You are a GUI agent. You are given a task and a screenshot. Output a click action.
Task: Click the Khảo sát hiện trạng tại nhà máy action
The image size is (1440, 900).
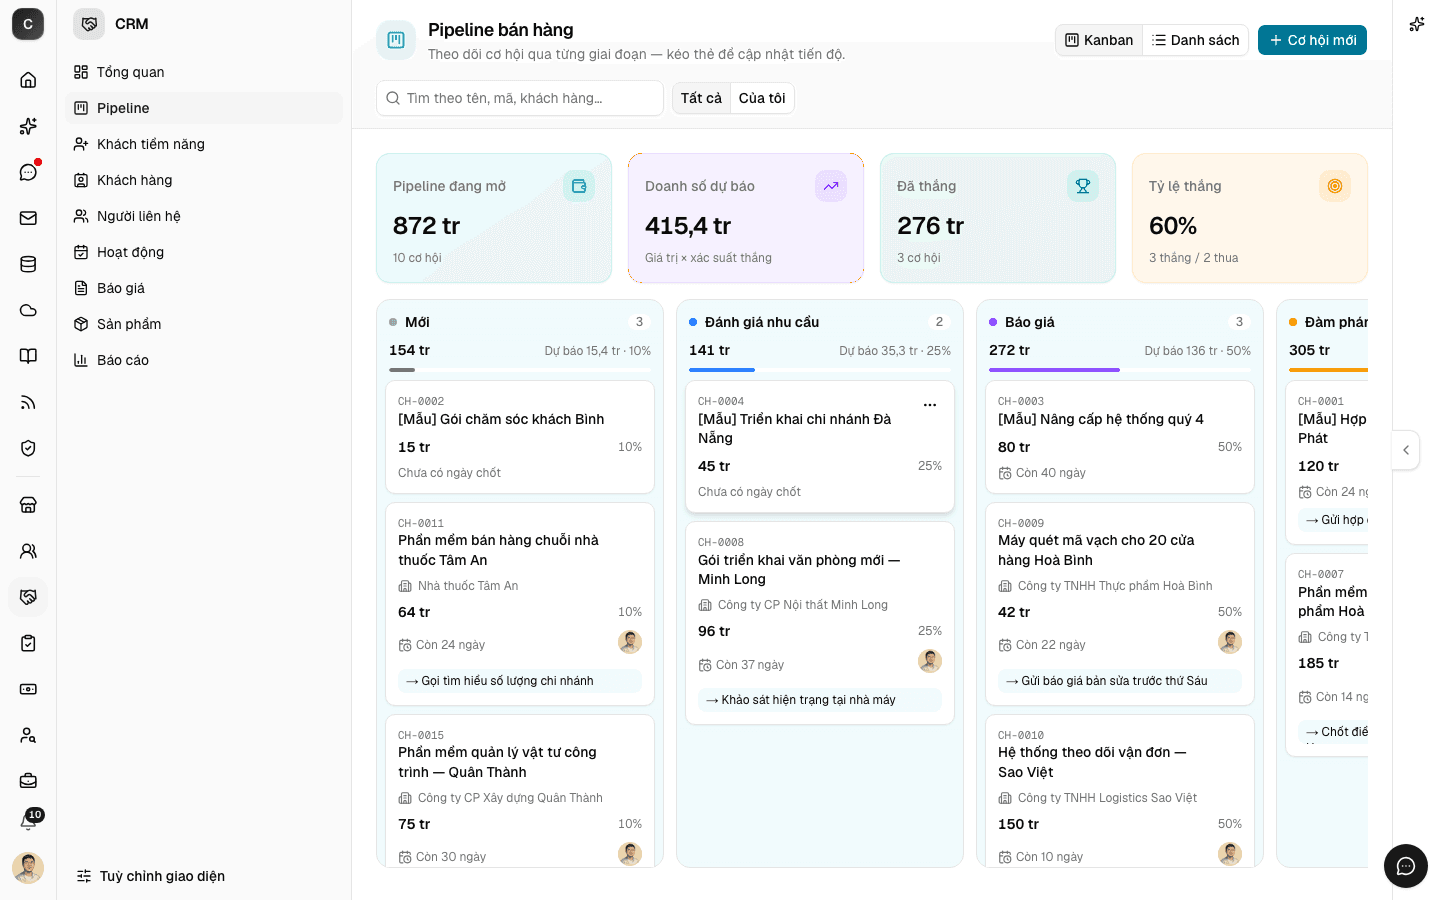pos(820,700)
